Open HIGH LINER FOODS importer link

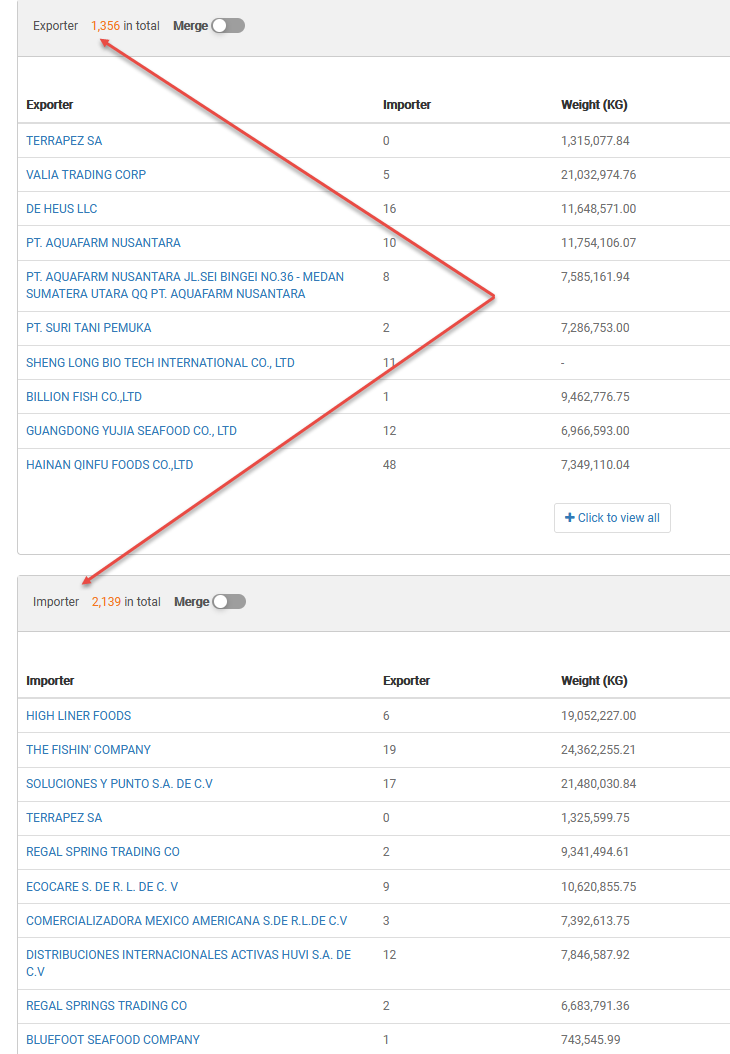point(79,716)
